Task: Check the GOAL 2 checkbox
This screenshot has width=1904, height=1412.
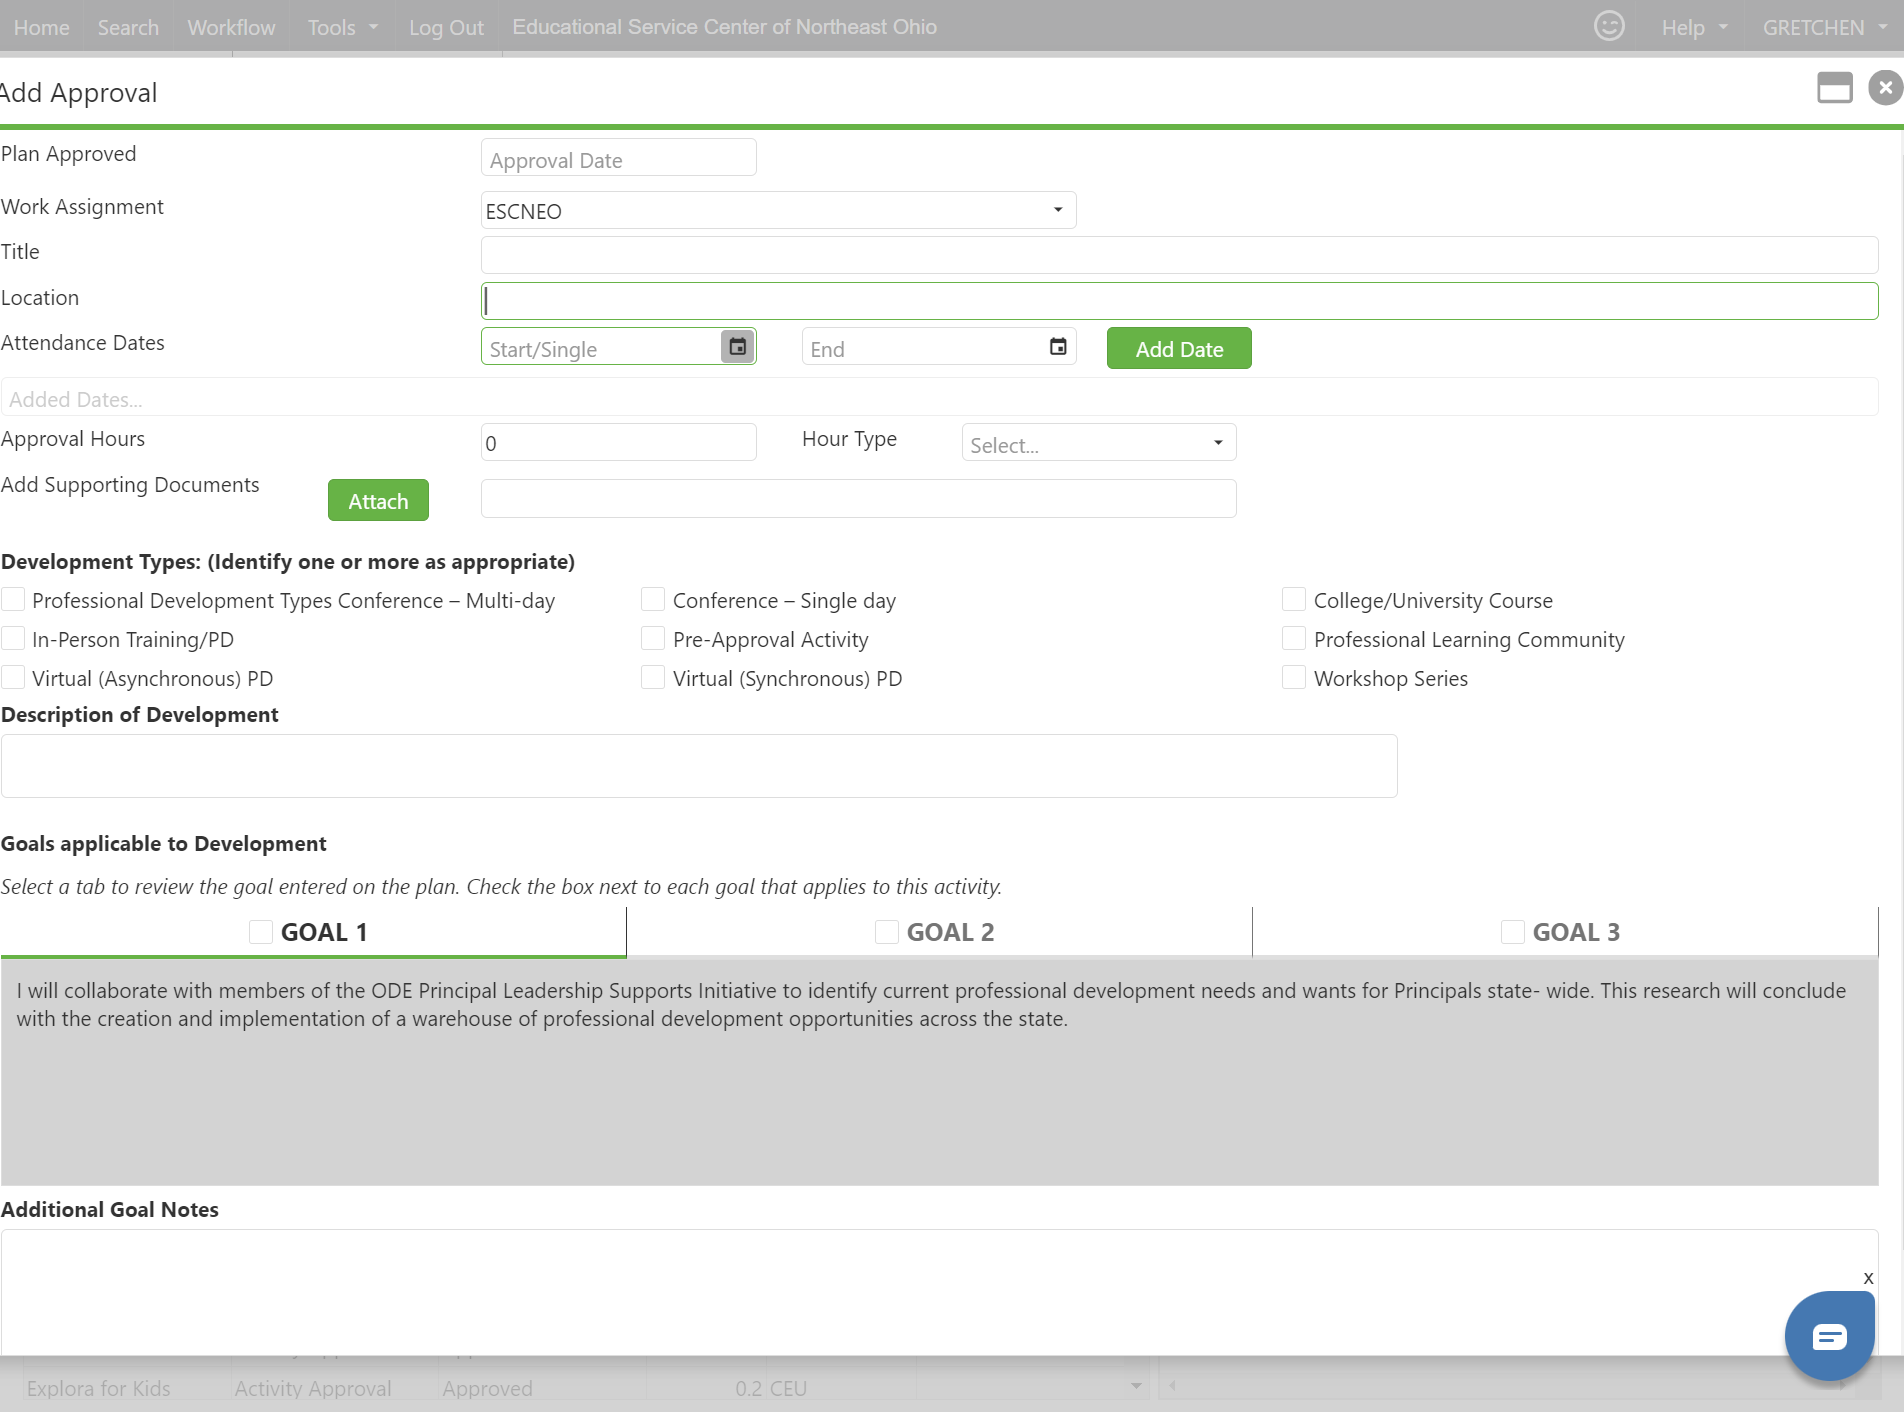Action: [887, 932]
